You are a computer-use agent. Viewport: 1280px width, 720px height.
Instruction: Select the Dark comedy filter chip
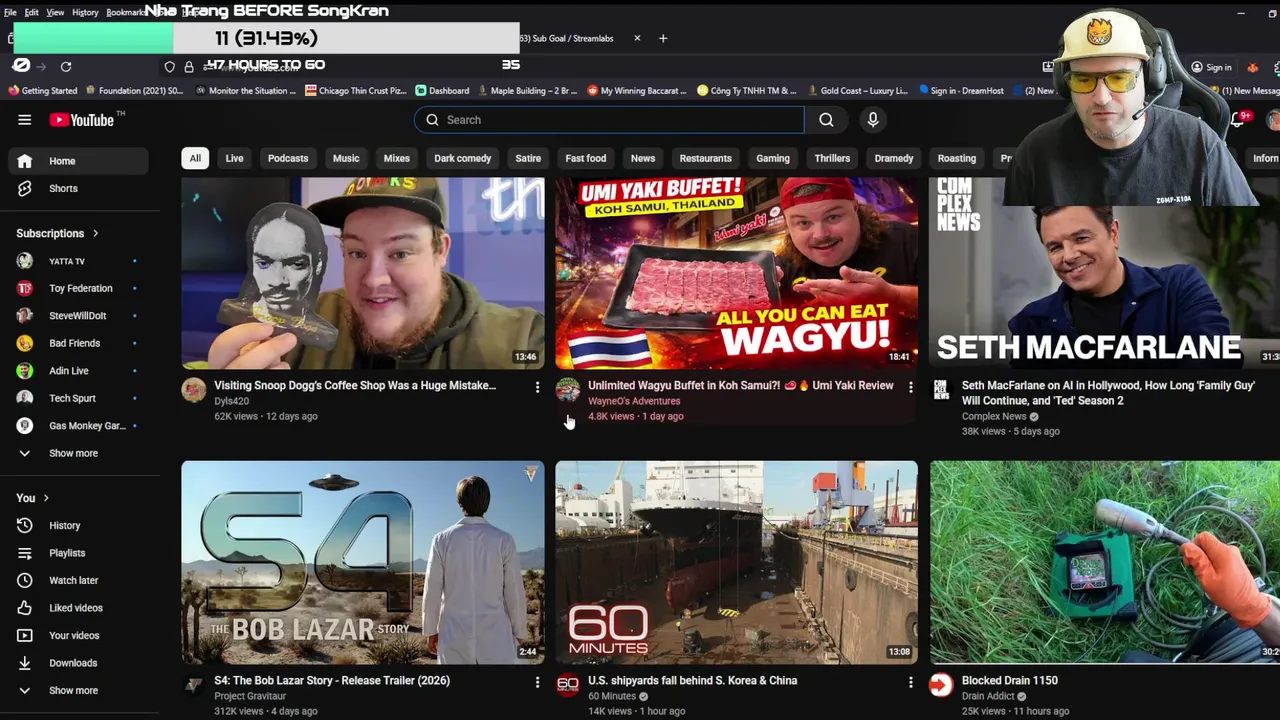463,158
